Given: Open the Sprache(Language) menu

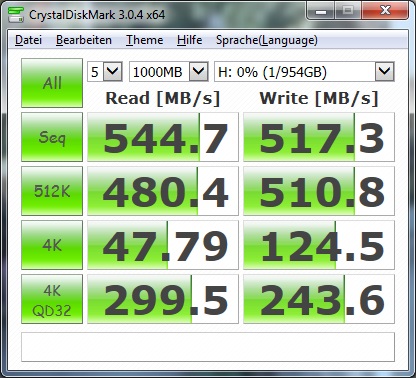Looking at the screenshot, I should click(267, 40).
